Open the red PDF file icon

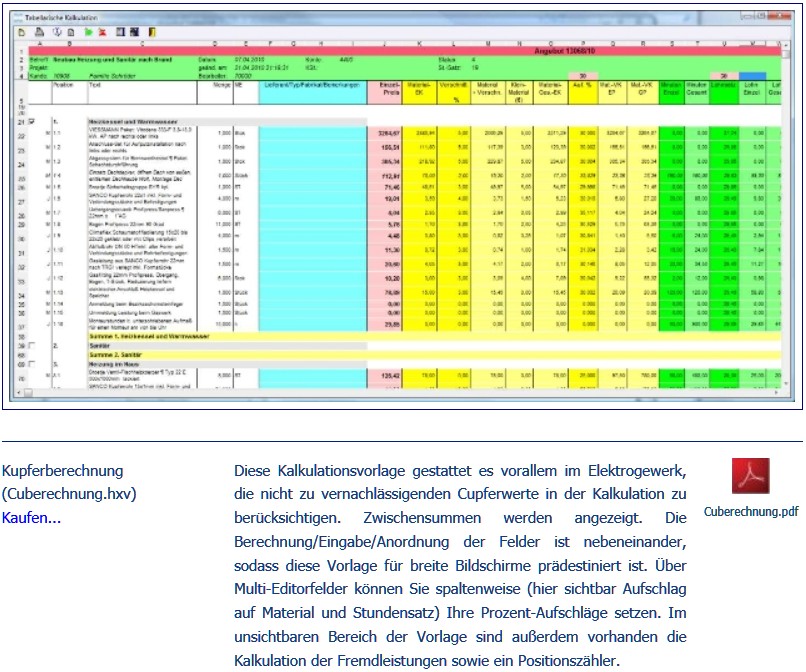tap(750, 476)
